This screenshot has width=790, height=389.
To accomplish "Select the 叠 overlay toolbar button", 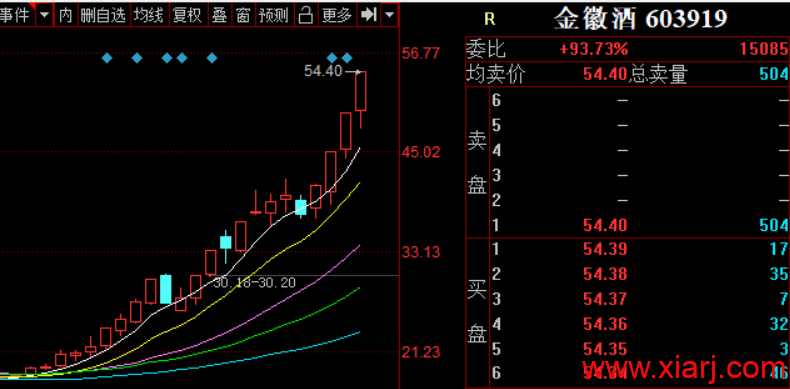I will coord(219,16).
